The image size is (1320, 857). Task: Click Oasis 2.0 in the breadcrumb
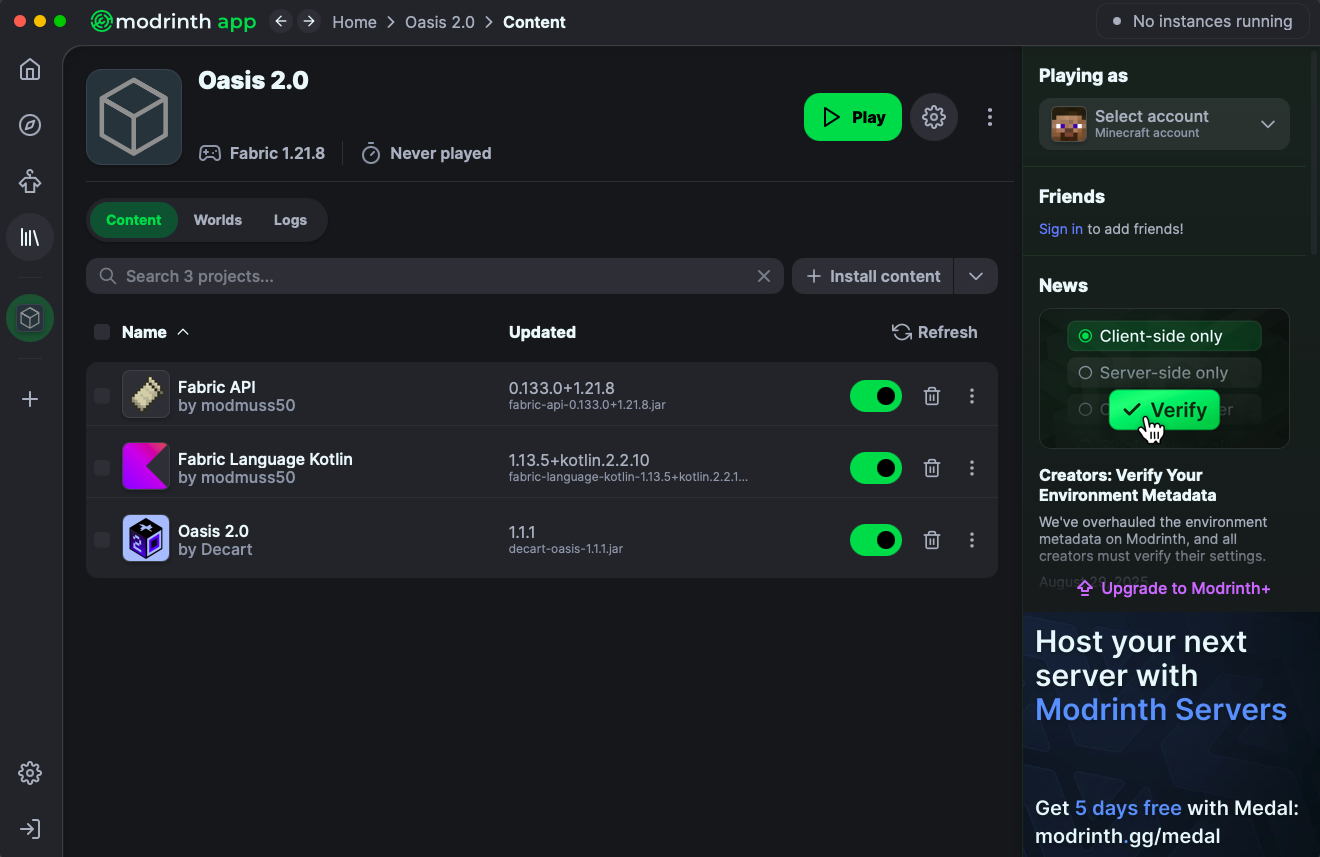click(440, 22)
